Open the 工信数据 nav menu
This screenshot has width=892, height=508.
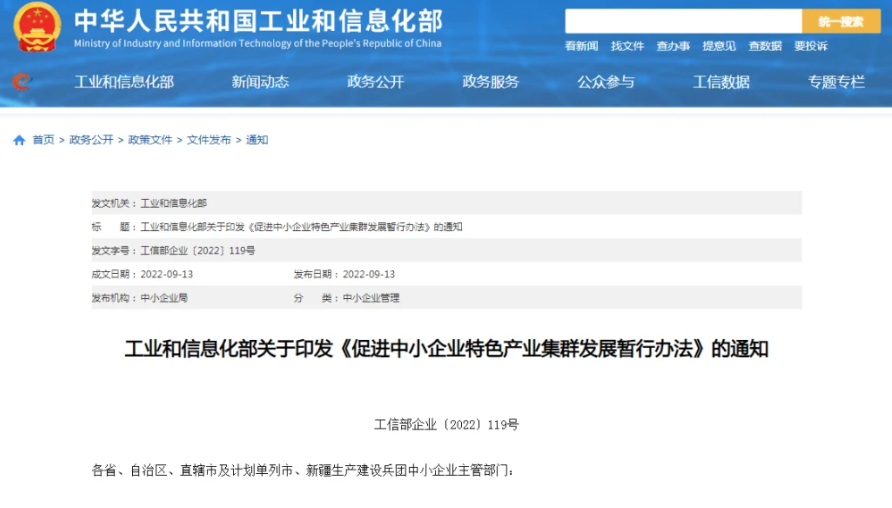tap(721, 82)
